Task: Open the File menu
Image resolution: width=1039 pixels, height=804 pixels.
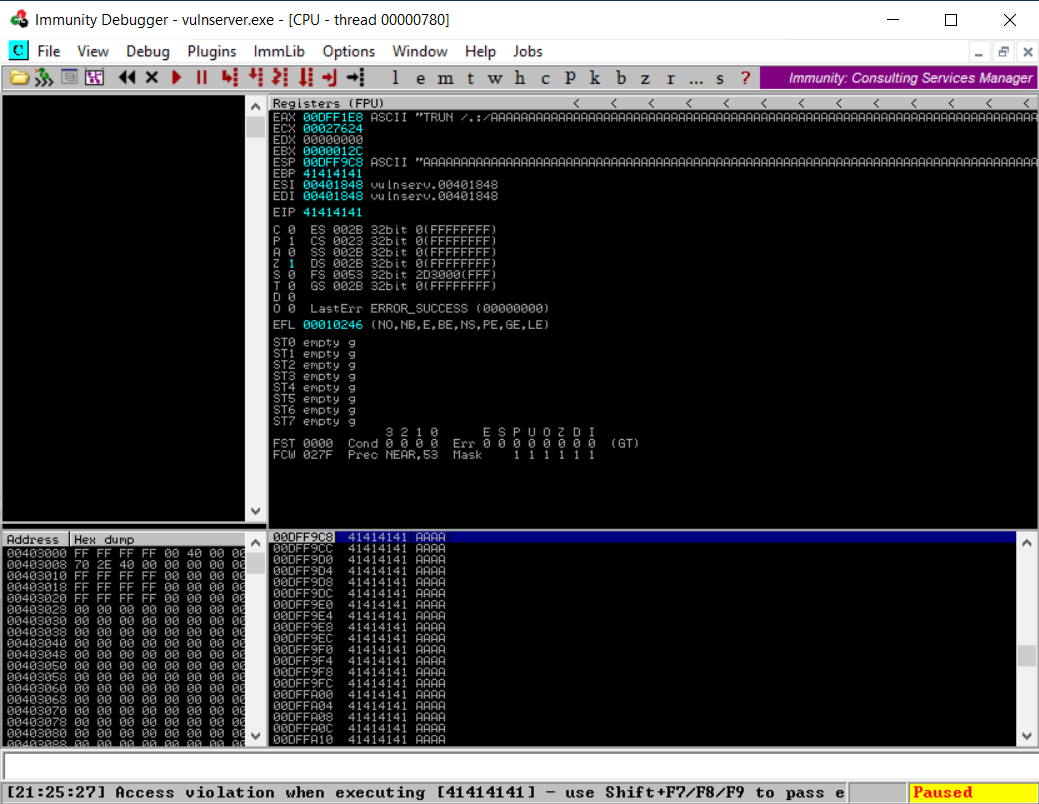Action: tap(48, 51)
